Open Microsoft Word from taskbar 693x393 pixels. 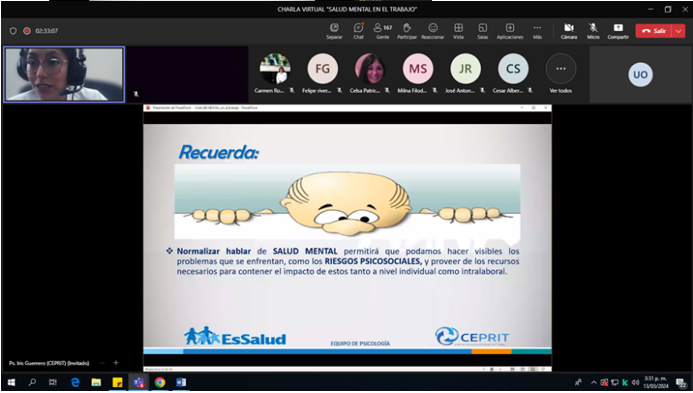[181, 382]
